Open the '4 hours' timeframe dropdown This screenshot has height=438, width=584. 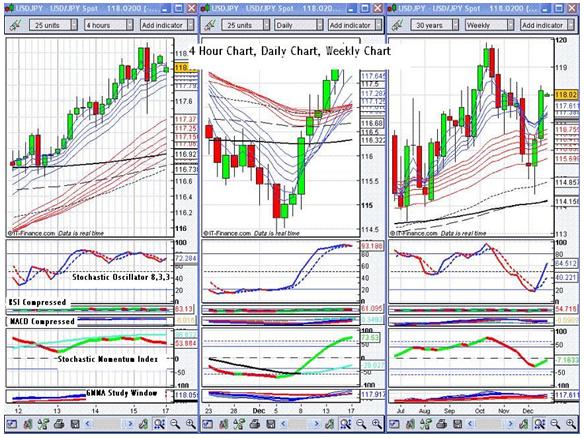point(108,25)
